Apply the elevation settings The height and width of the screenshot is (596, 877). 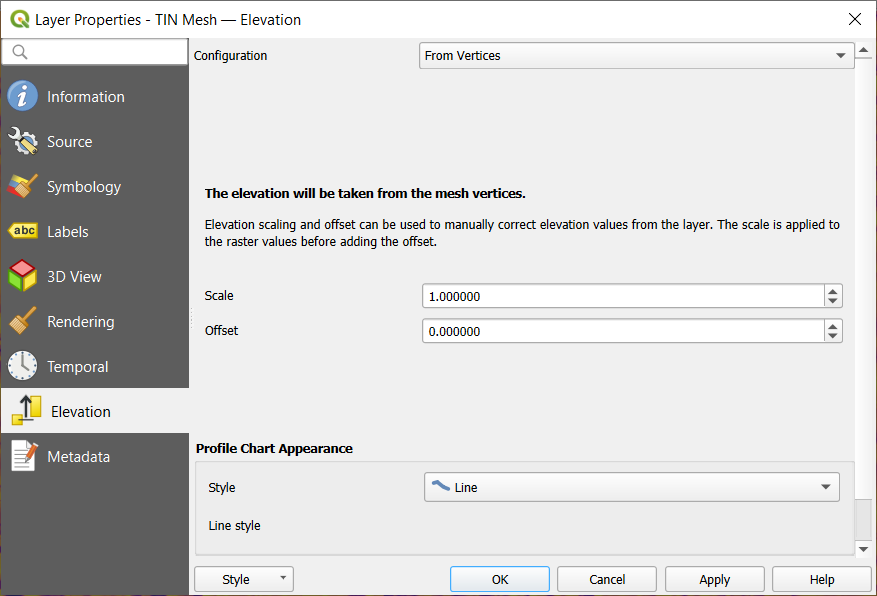pyautogui.click(x=714, y=578)
